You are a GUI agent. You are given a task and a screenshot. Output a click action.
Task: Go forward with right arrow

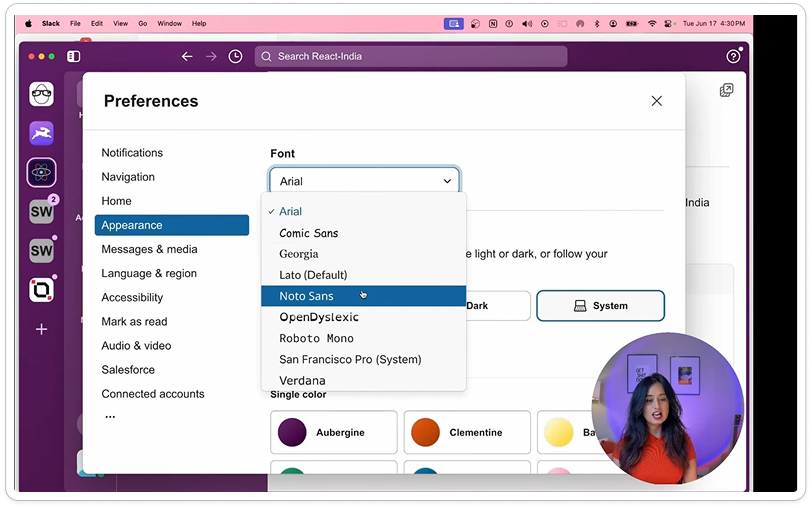click(x=211, y=56)
